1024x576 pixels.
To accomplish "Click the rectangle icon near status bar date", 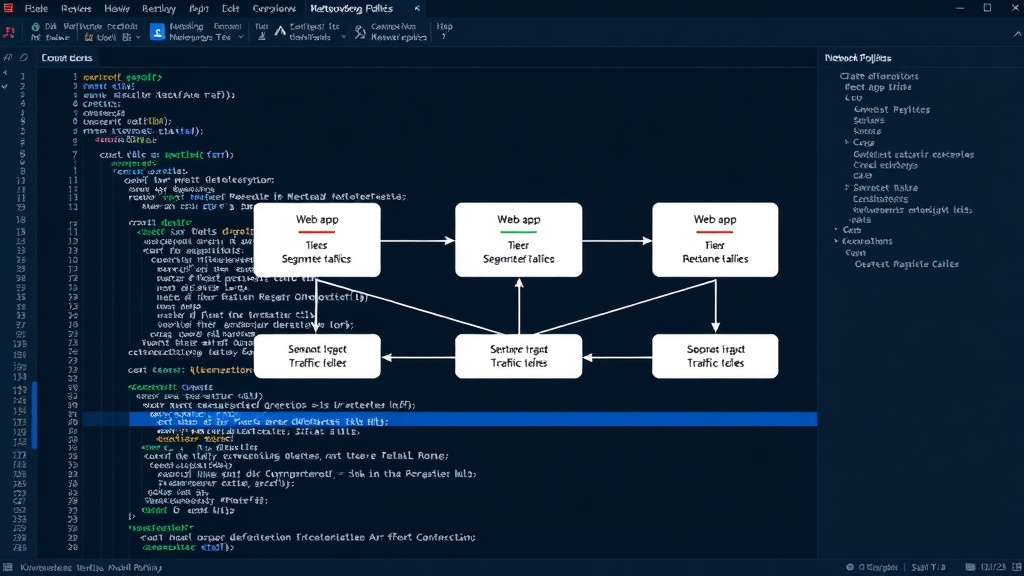I will [970, 567].
